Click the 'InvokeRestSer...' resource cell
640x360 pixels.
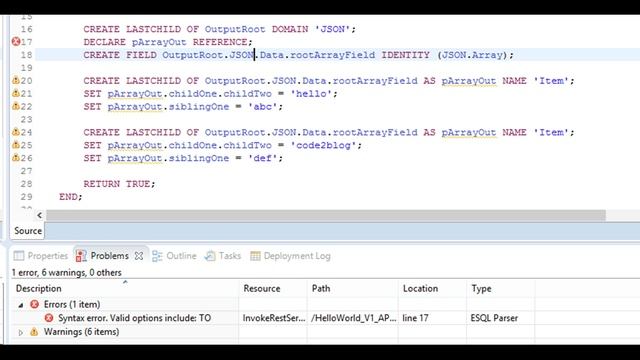pyautogui.click(x=274, y=318)
